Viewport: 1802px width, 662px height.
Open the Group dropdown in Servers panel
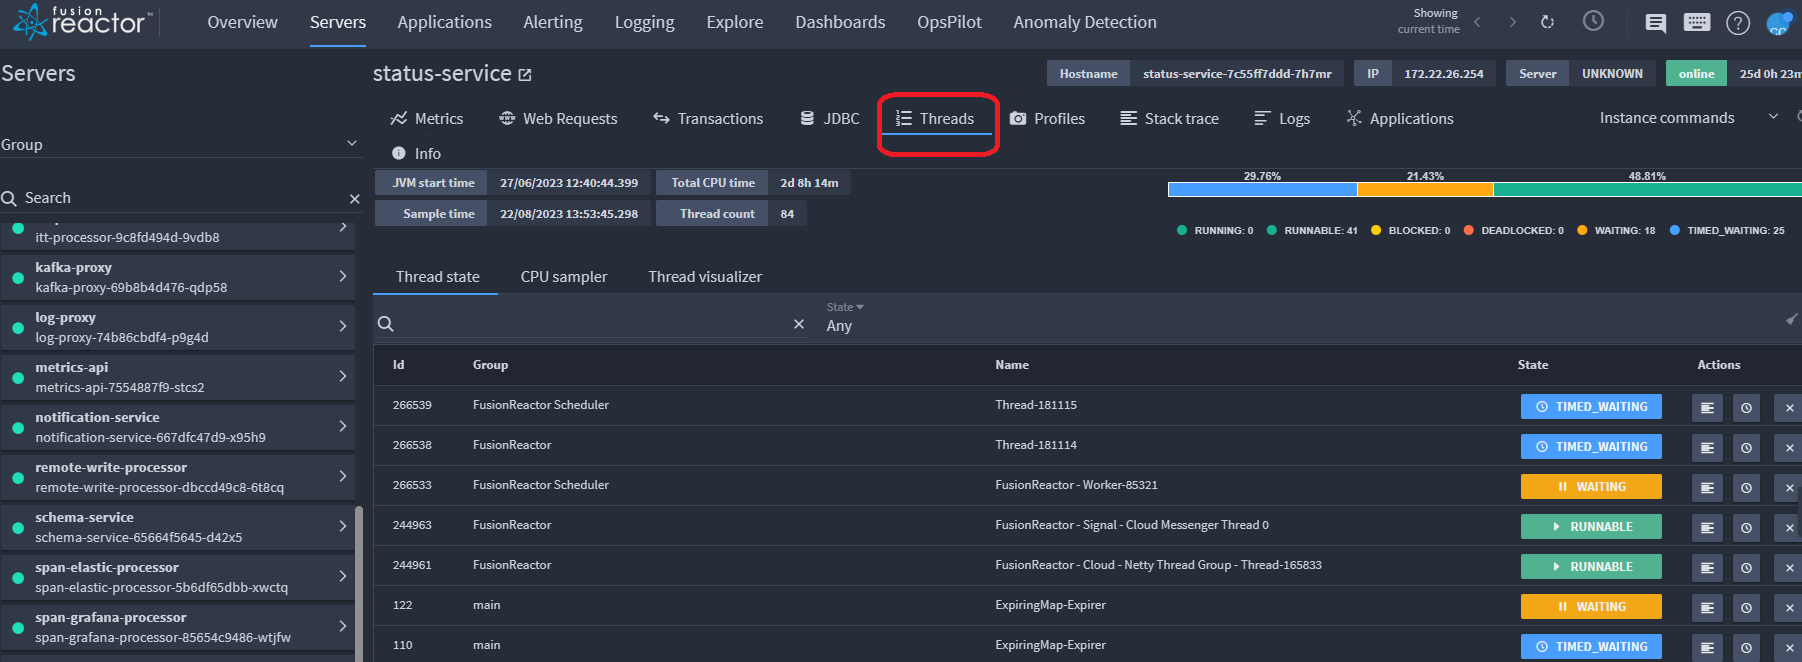tap(179, 145)
